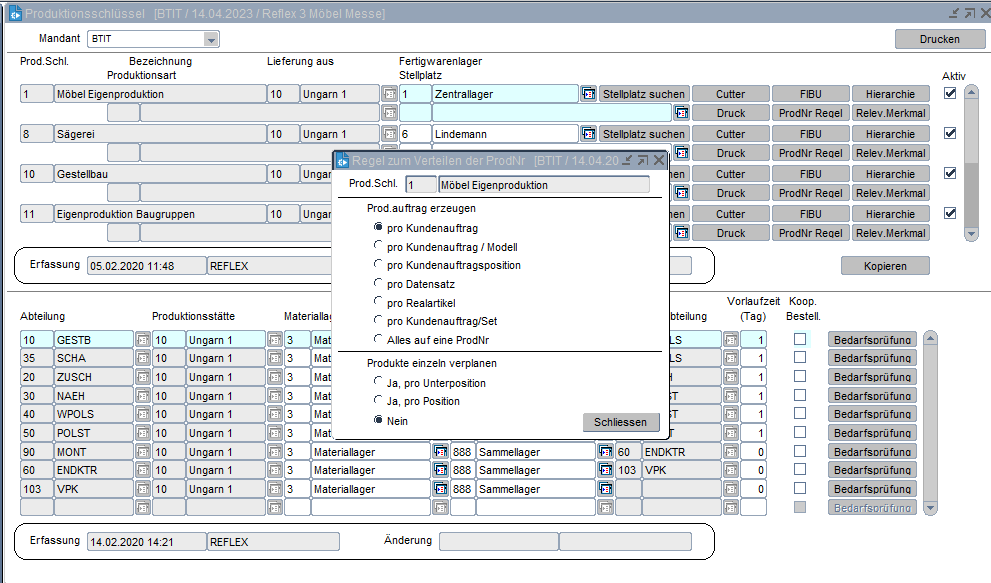Click lookup icon beside Sammellager in MONT row

(x=605, y=452)
